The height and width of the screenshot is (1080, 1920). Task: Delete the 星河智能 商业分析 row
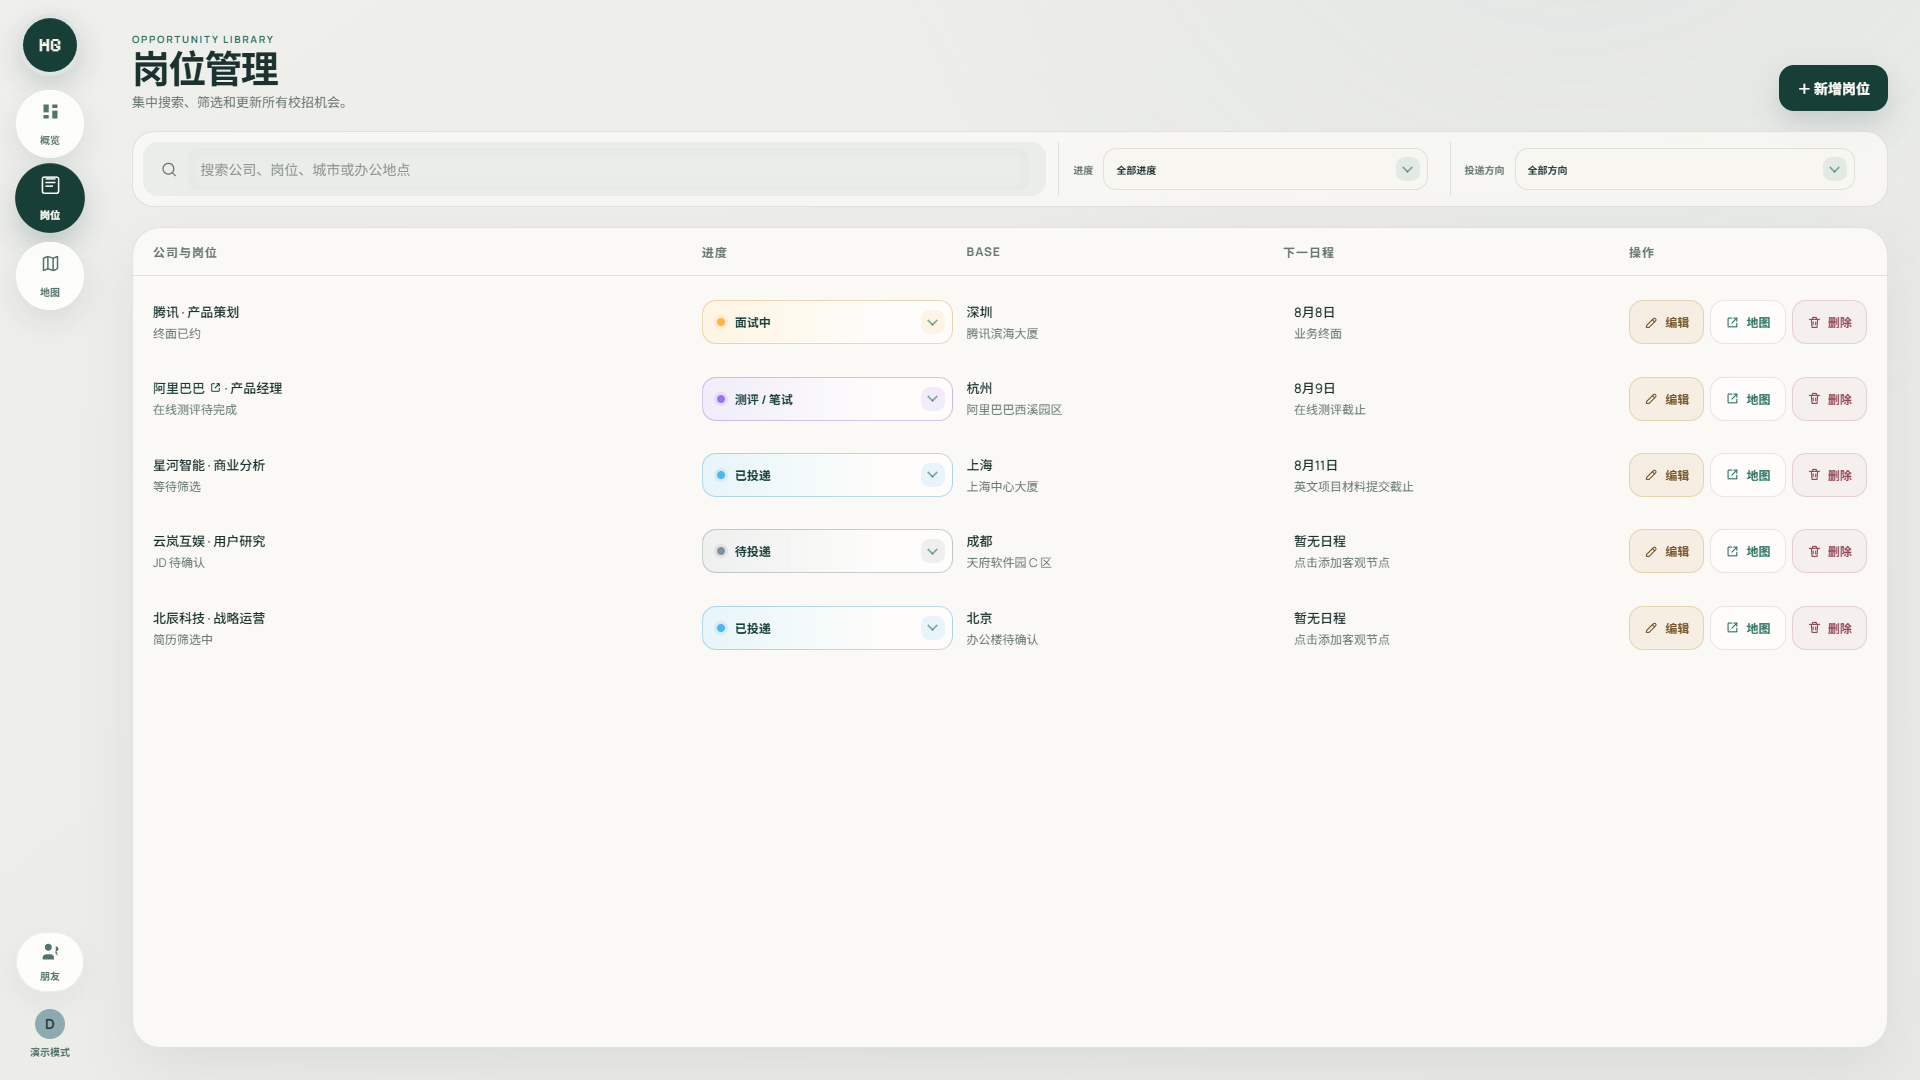(x=1829, y=475)
